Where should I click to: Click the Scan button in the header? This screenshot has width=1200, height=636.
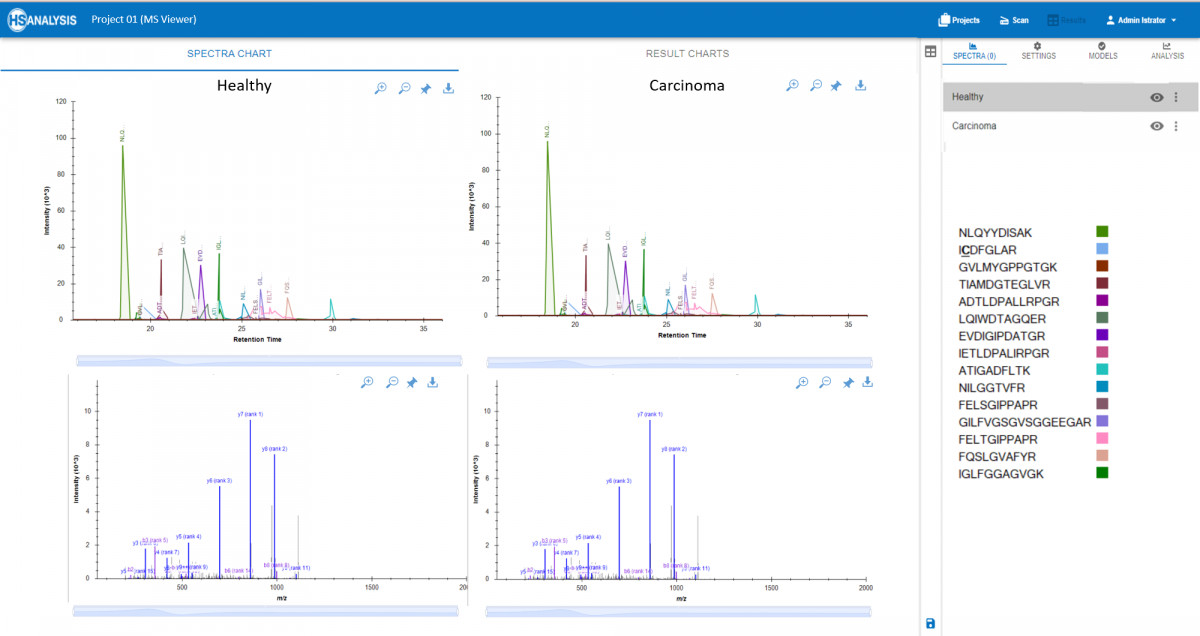pyautogui.click(x=1013, y=20)
